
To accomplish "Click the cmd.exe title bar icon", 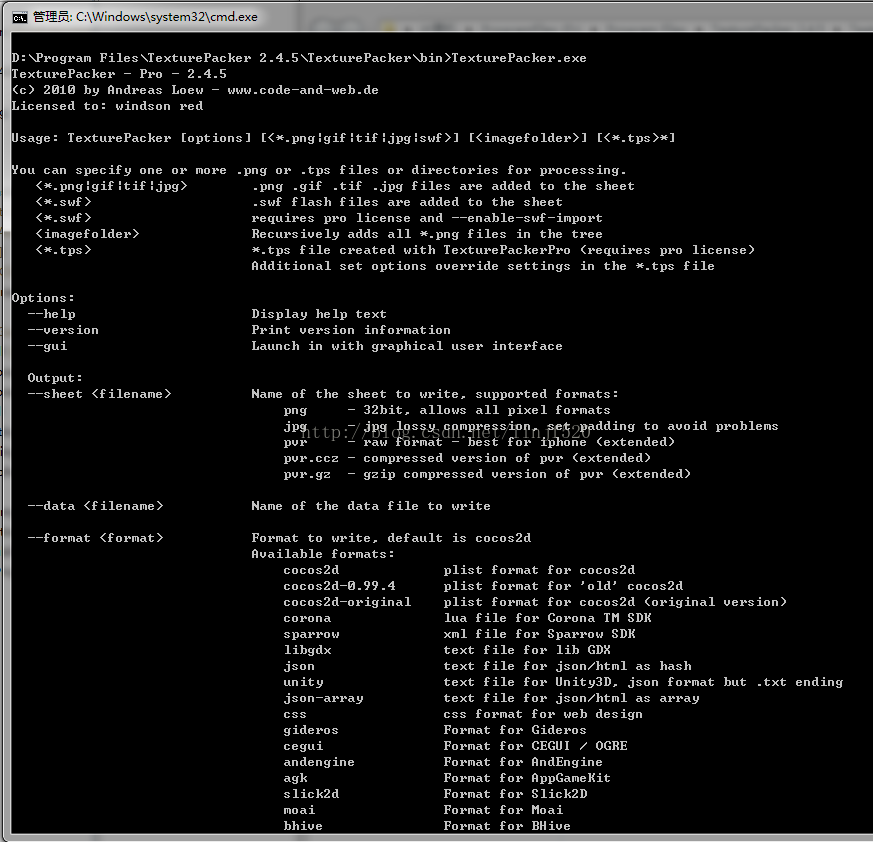I will [x=19, y=17].
